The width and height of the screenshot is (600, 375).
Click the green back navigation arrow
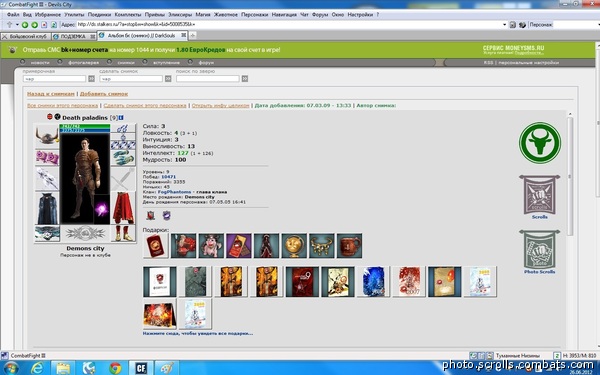point(25,25)
